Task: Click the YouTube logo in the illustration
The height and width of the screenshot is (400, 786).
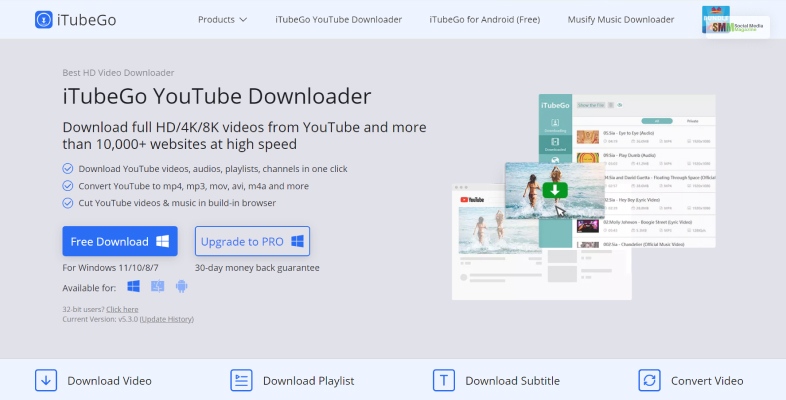Action: coord(472,199)
